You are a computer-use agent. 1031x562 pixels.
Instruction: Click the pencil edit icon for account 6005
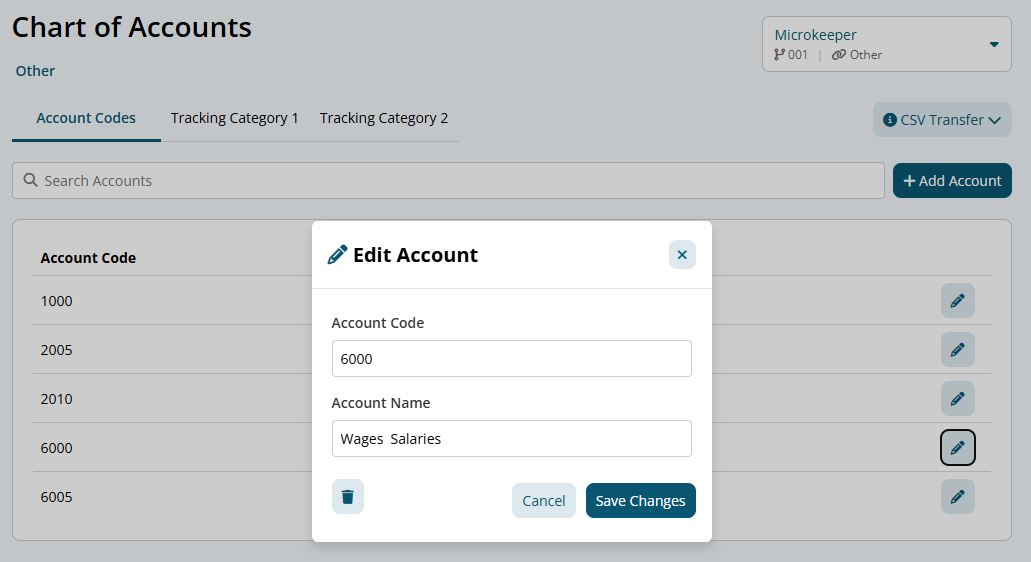pyautogui.click(x=957, y=496)
